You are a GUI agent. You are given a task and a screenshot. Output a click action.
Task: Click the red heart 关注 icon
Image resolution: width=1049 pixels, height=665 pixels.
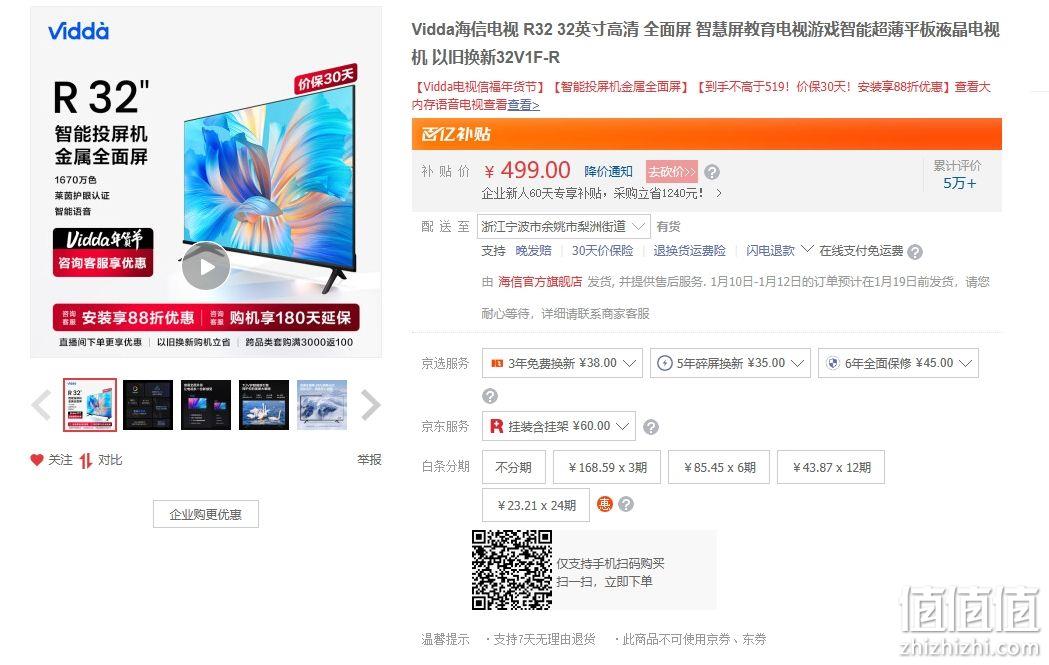pos(37,460)
